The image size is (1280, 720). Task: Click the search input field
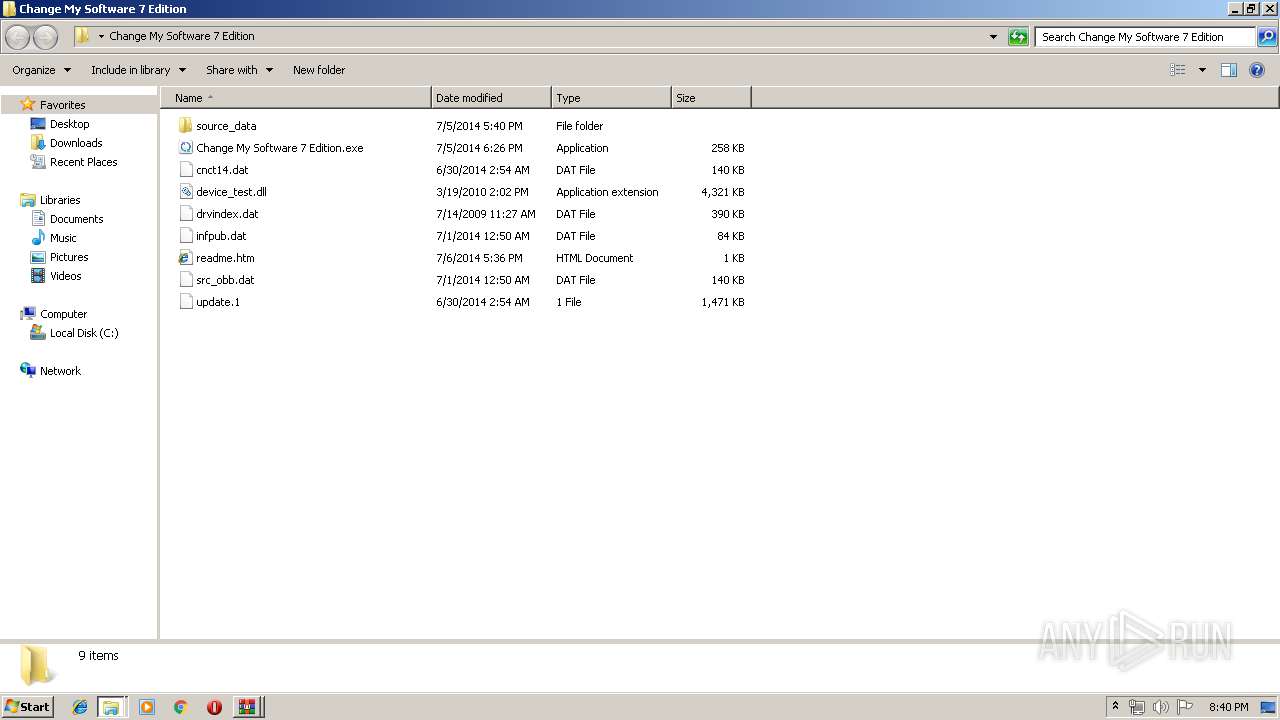coord(1145,37)
